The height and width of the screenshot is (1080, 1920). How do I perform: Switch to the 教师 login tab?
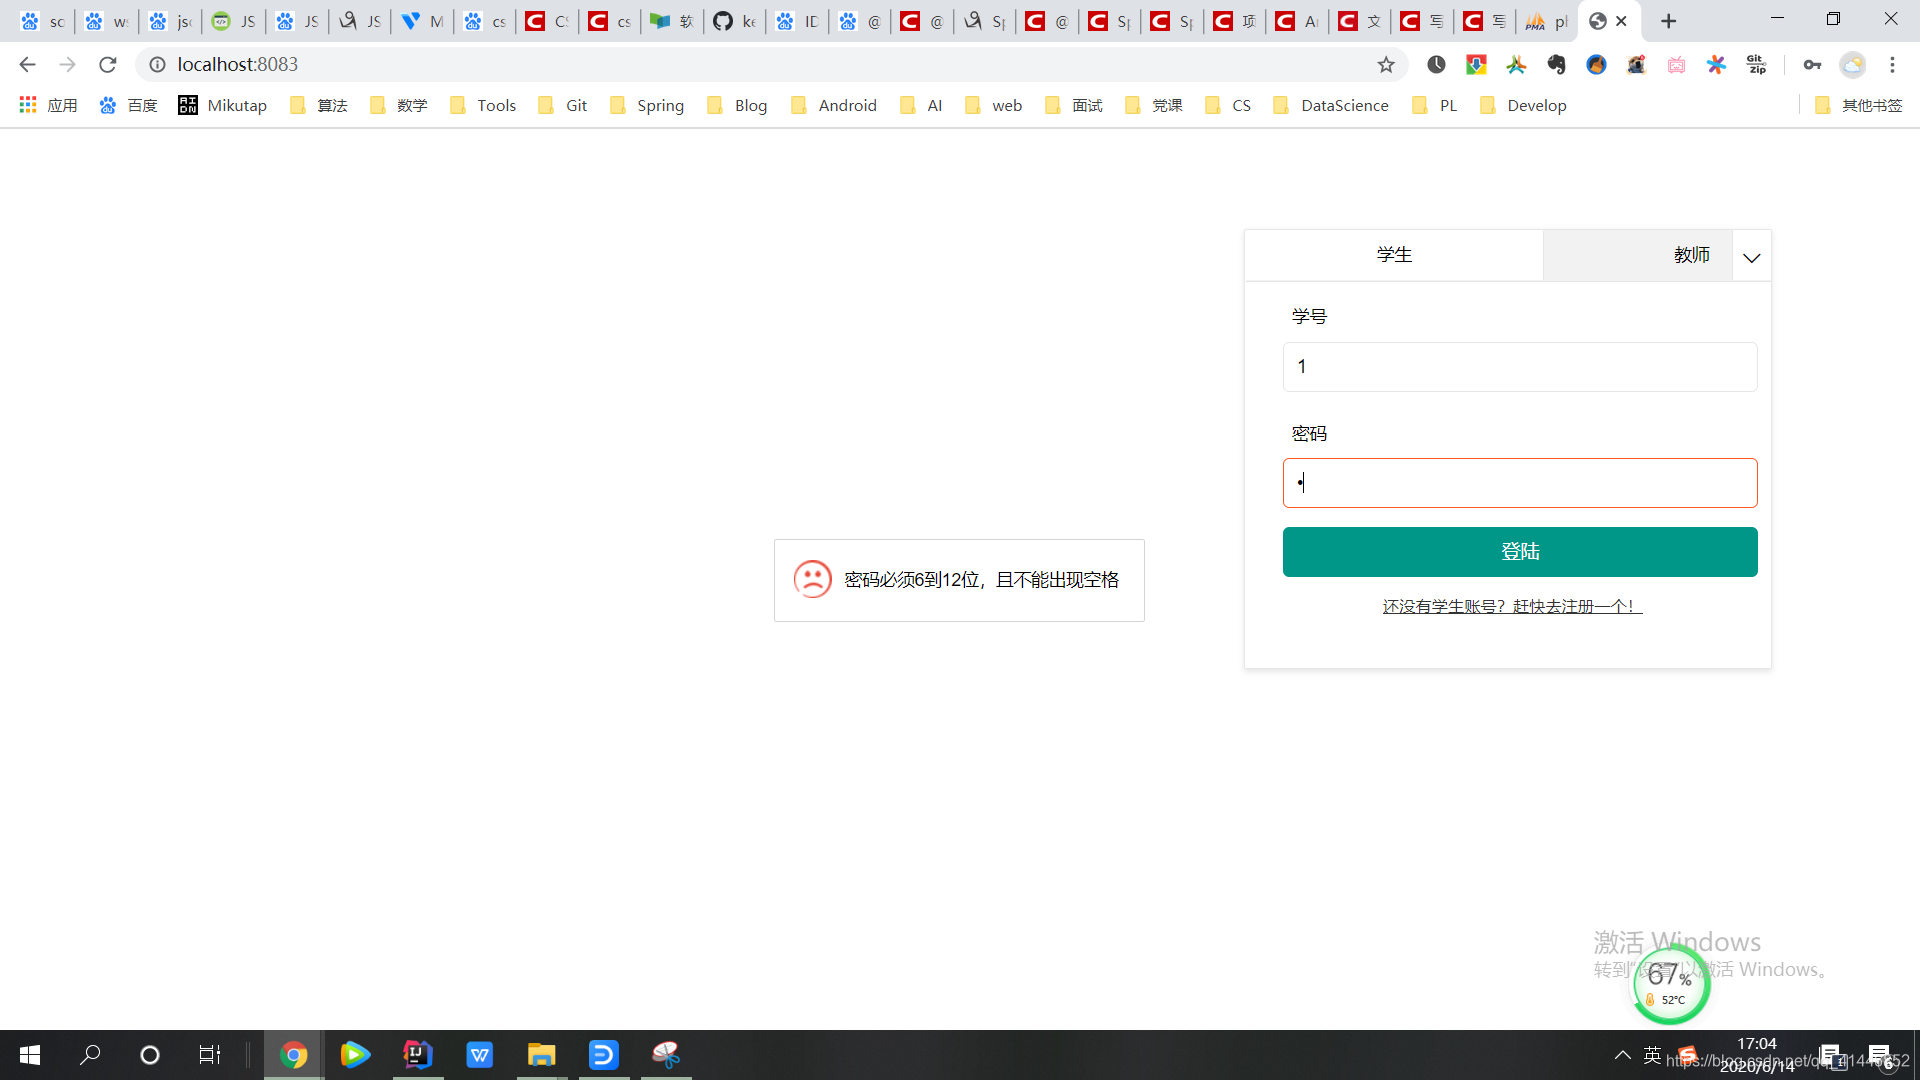coord(1692,254)
